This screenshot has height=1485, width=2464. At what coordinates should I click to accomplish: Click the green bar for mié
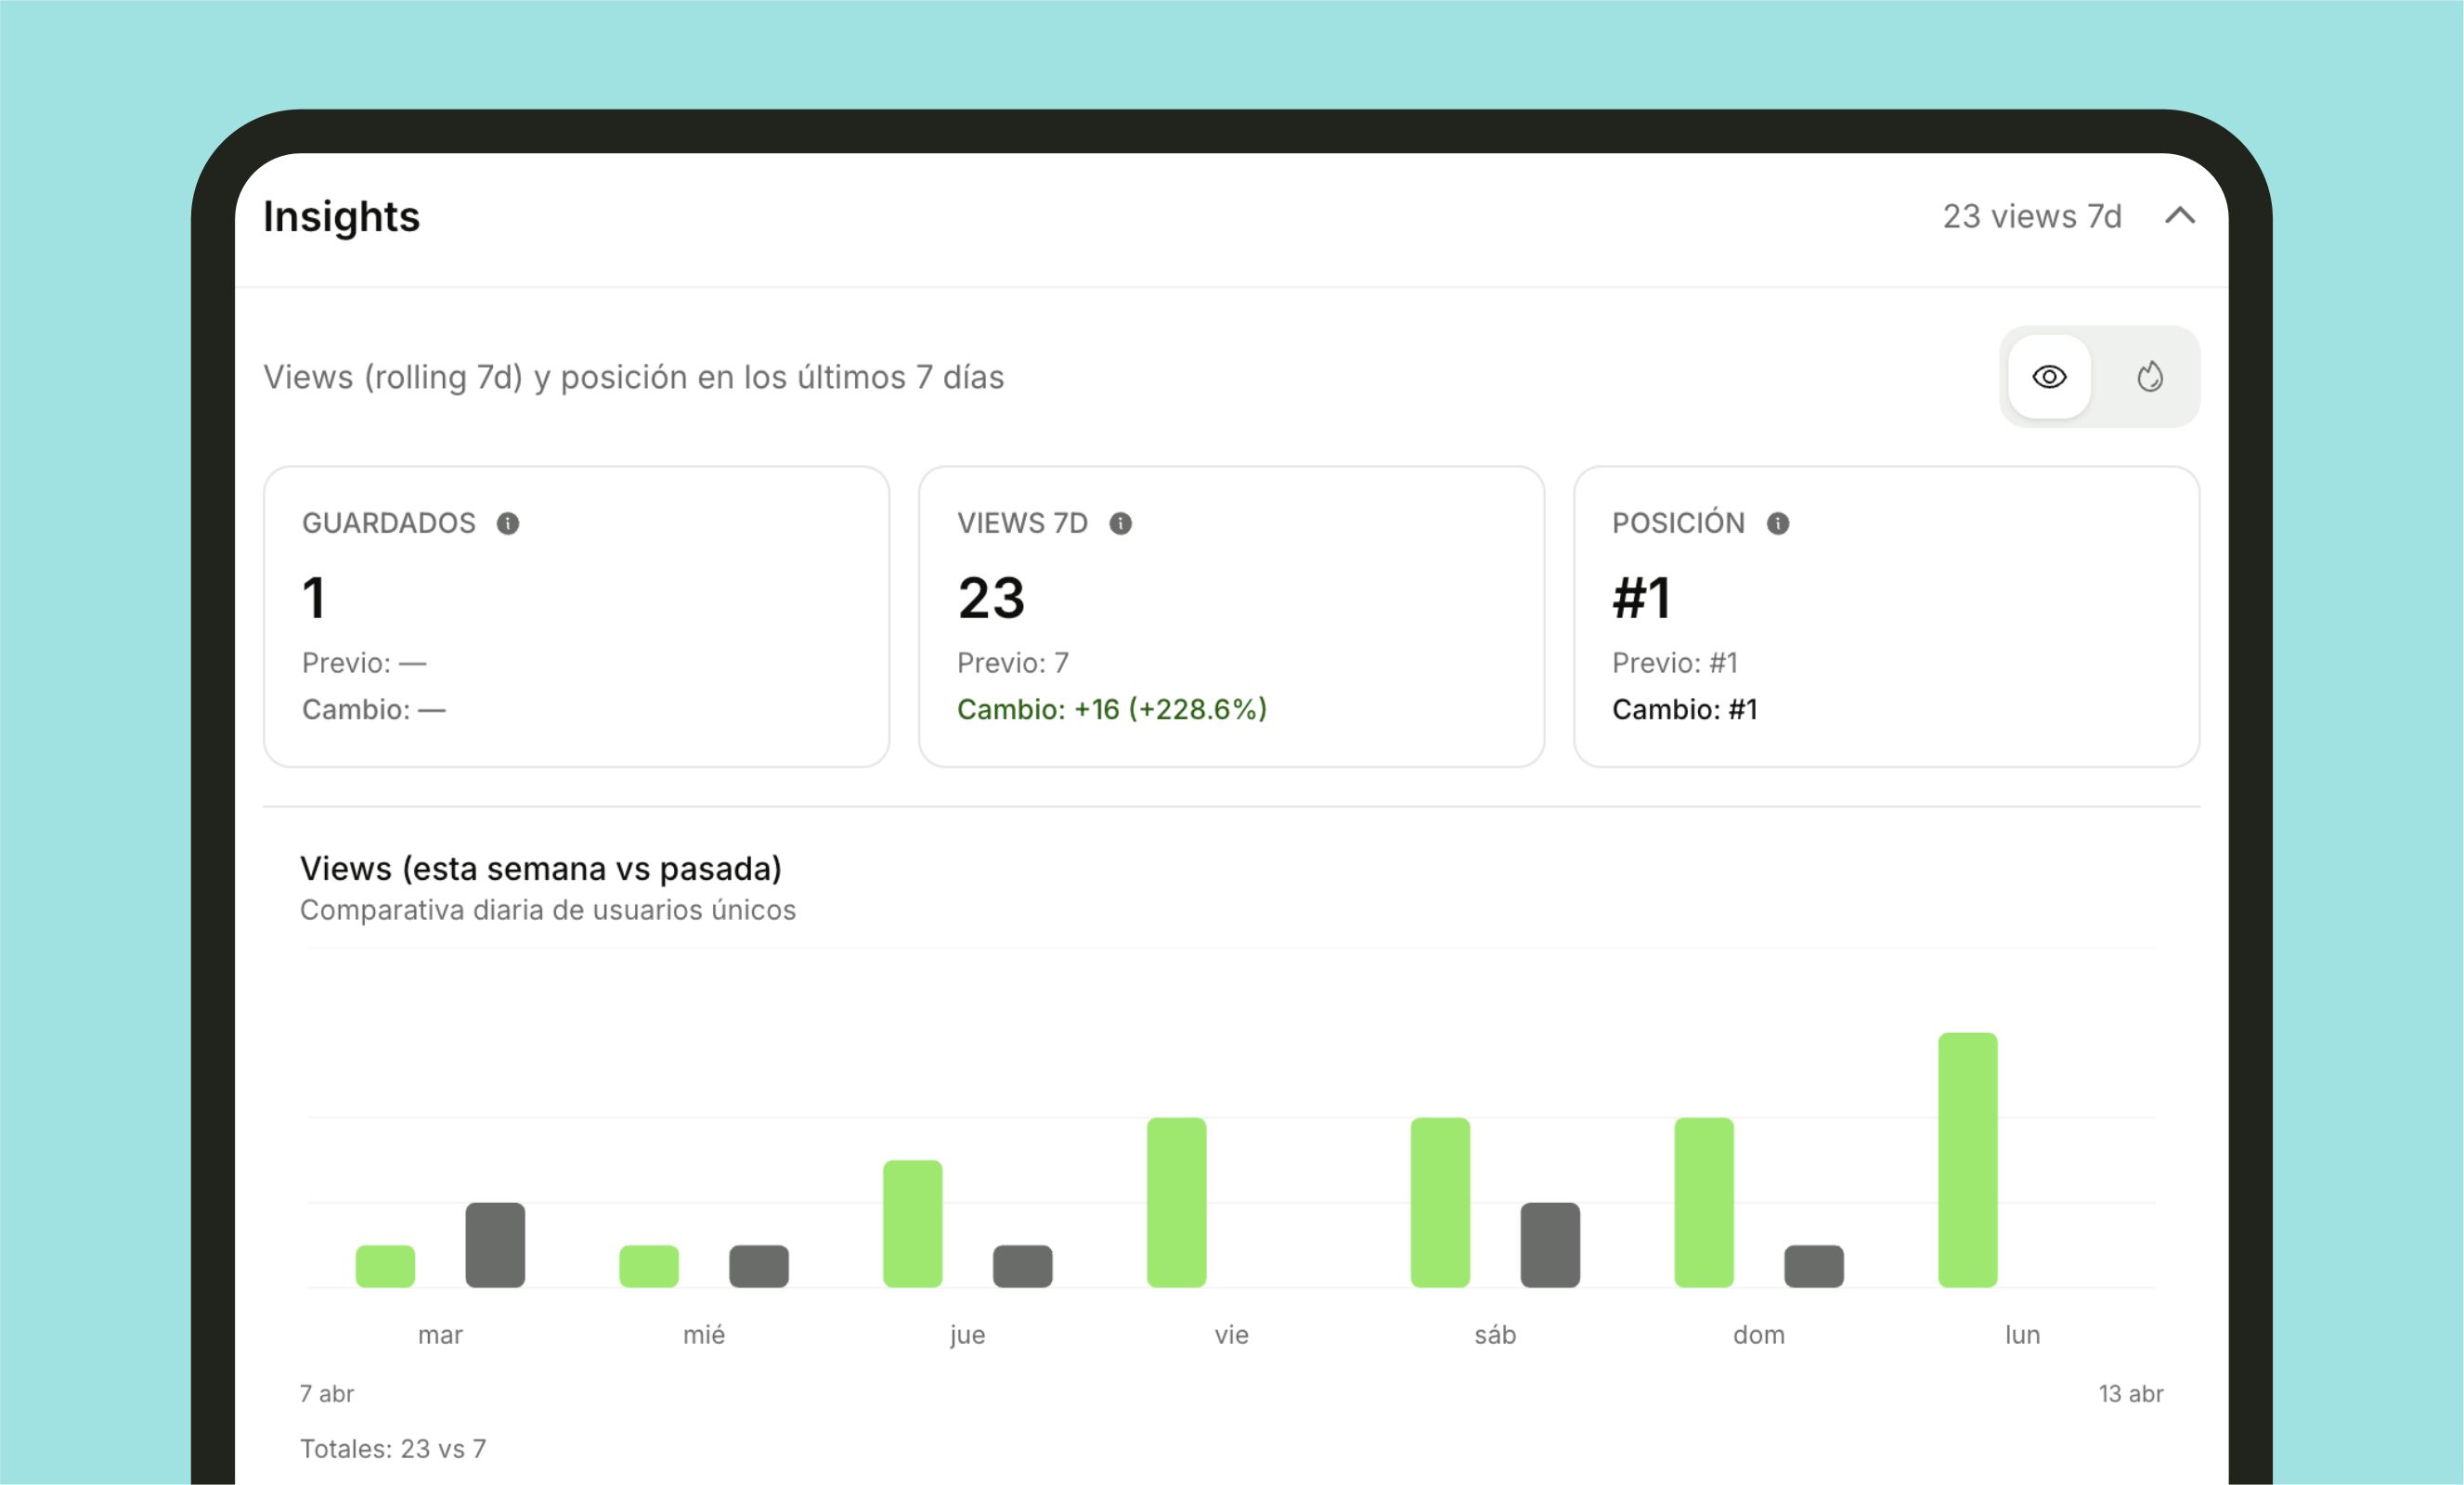649,1266
